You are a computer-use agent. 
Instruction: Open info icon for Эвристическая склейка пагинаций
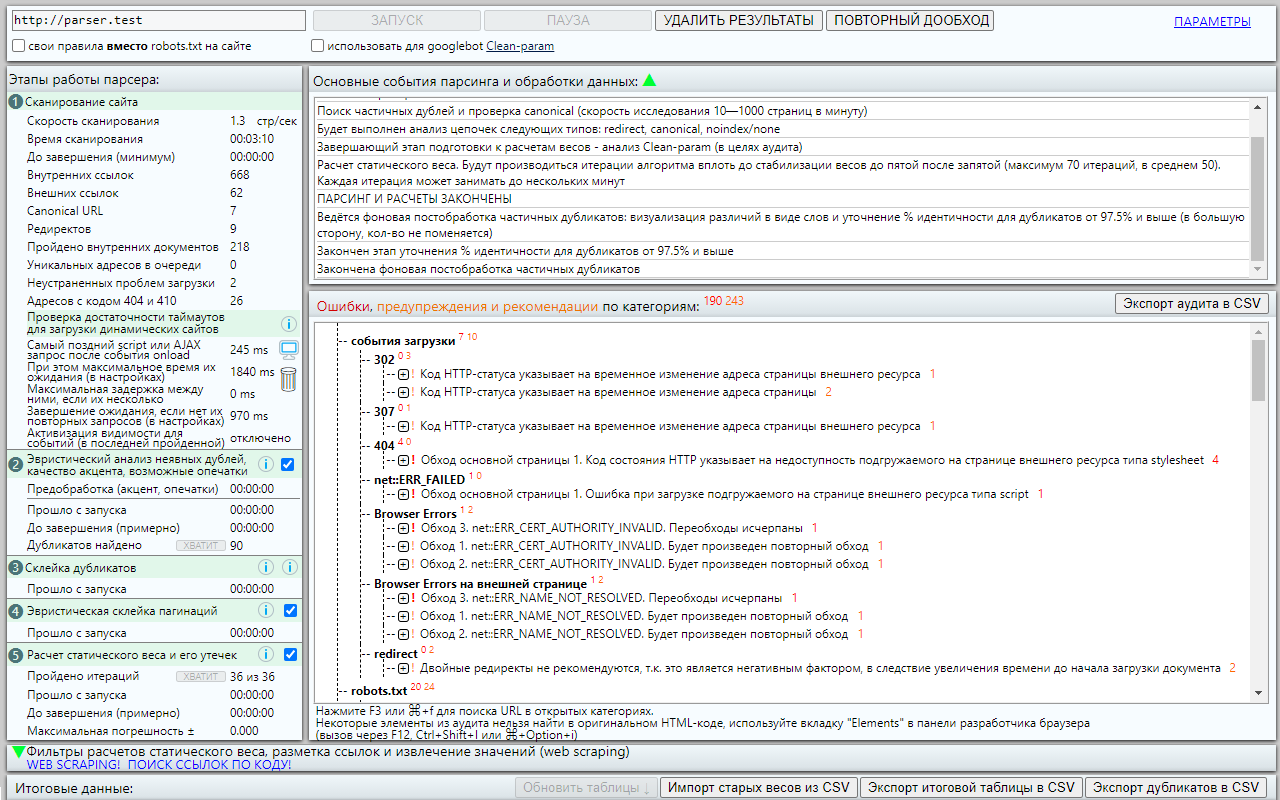coord(266,610)
